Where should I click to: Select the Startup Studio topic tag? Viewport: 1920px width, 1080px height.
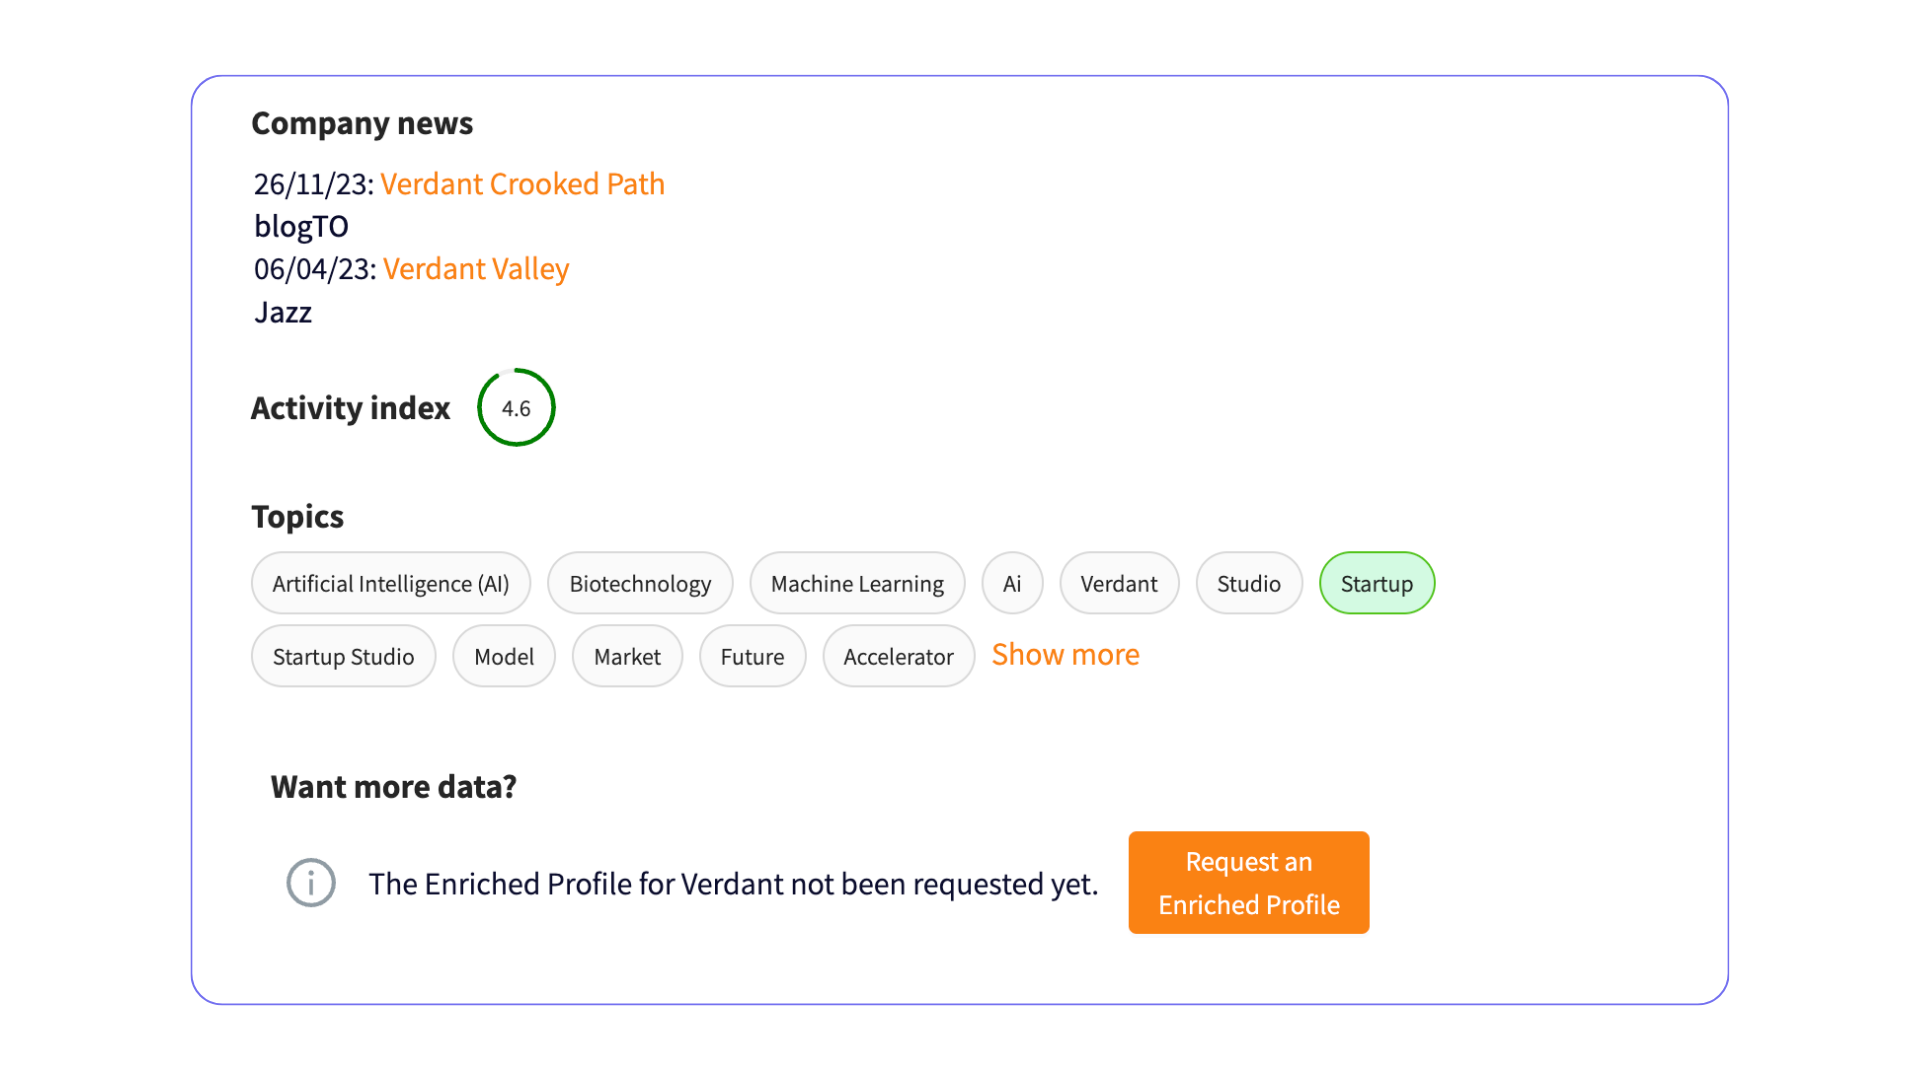(x=343, y=655)
